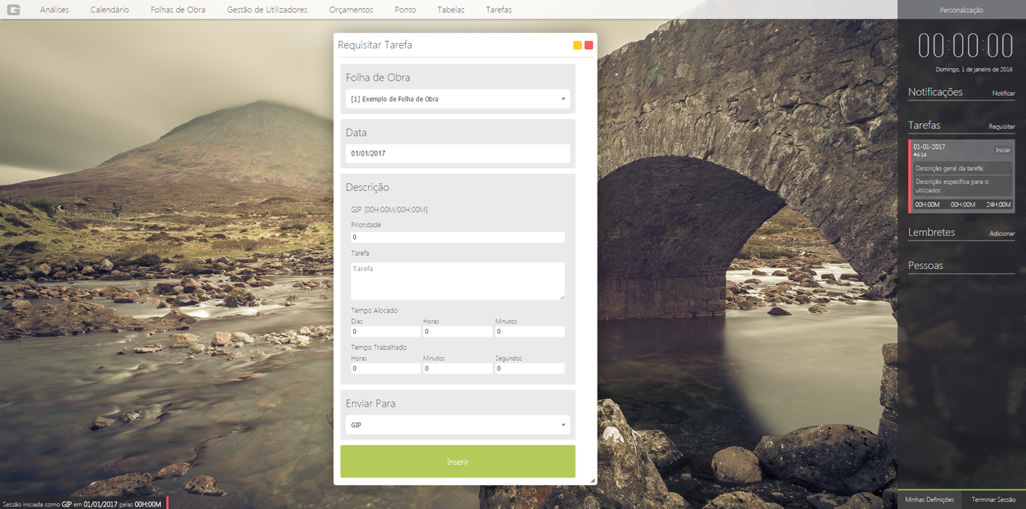Click the Notificar link beside Notificações
Viewport: 1026px width, 509px height.
coord(1003,93)
